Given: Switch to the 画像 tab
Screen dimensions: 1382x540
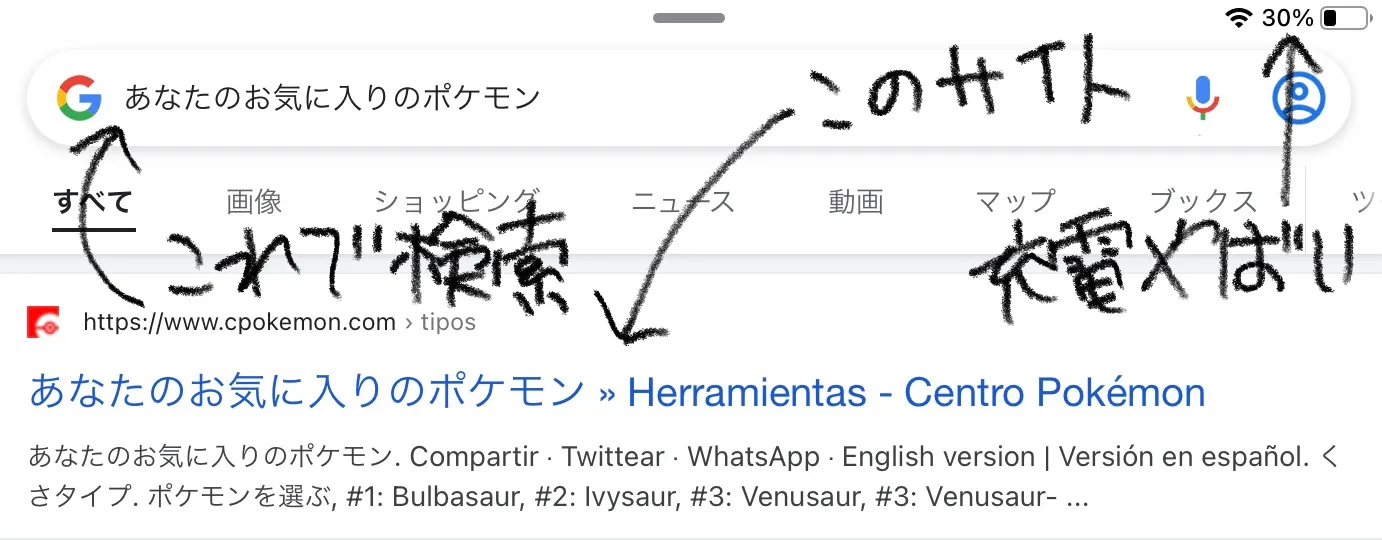Looking at the screenshot, I should [254, 202].
